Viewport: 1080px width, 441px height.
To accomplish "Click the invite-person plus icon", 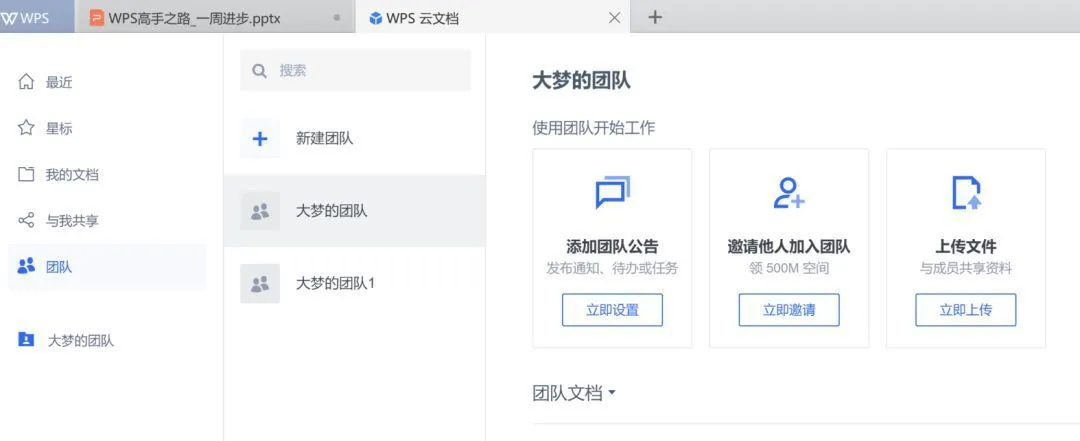I will click(789, 192).
